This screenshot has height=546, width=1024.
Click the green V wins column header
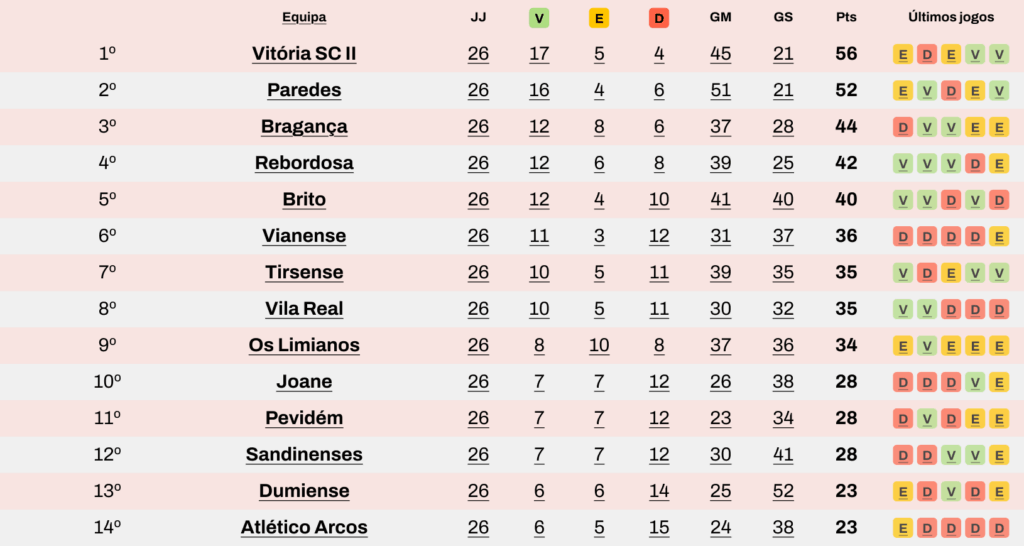tap(539, 18)
